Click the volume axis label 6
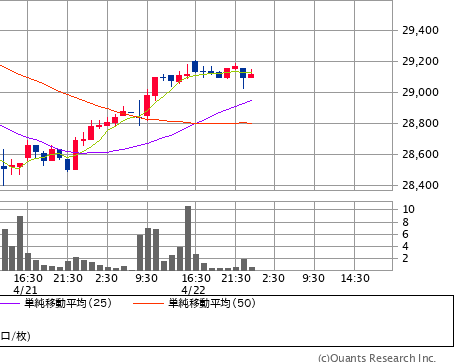Viewport: 456px width, 362px height. click(405, 234)
